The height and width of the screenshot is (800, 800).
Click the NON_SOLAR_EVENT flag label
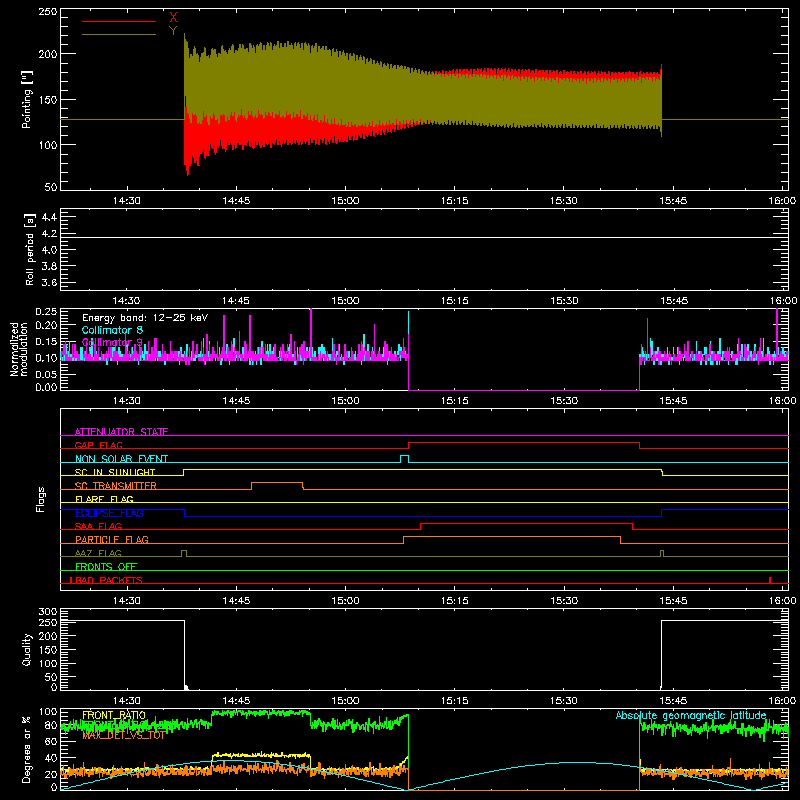pyautogui.click(x=121, y=459)
